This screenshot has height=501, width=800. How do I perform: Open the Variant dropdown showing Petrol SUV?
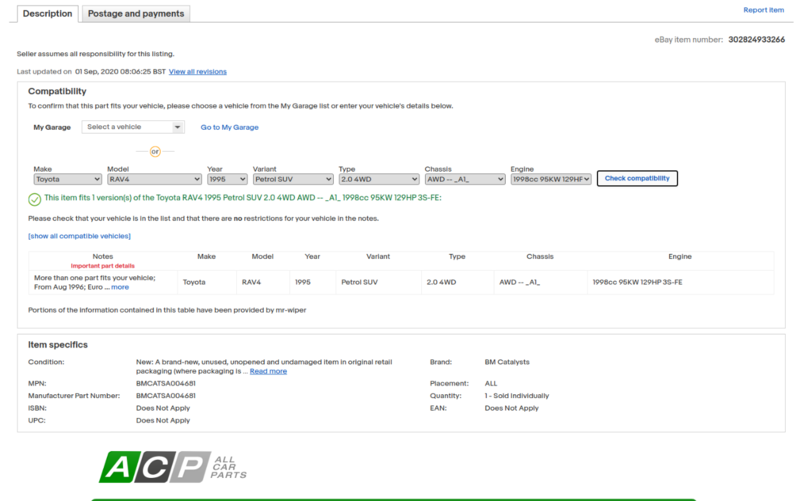(x=293, y=180)
